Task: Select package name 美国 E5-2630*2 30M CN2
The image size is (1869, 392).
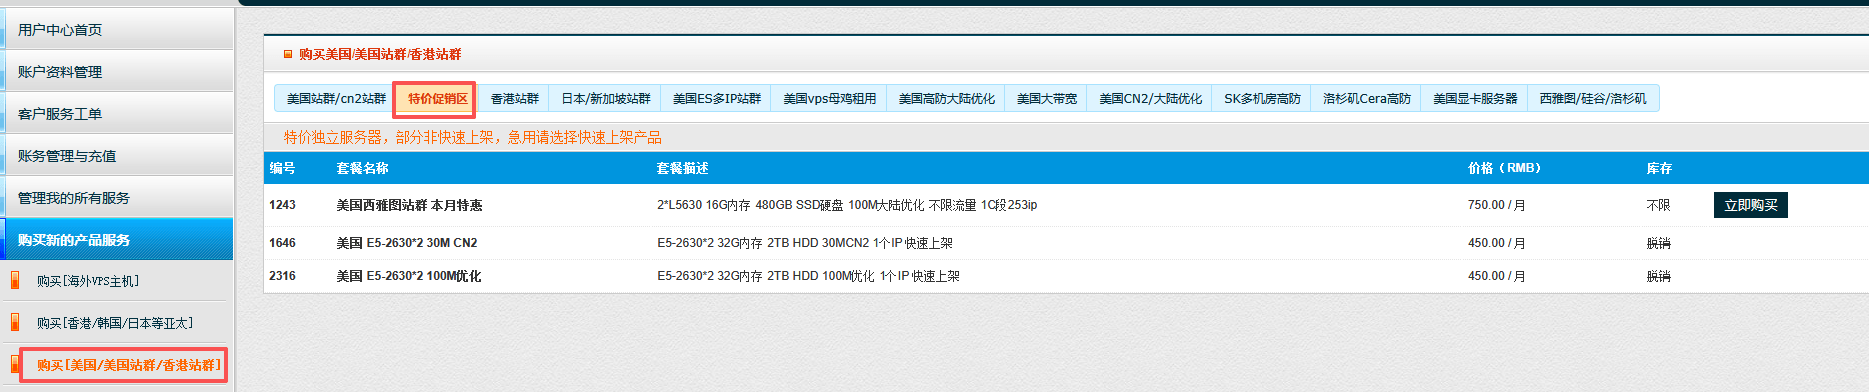Action: pos(406,243)
